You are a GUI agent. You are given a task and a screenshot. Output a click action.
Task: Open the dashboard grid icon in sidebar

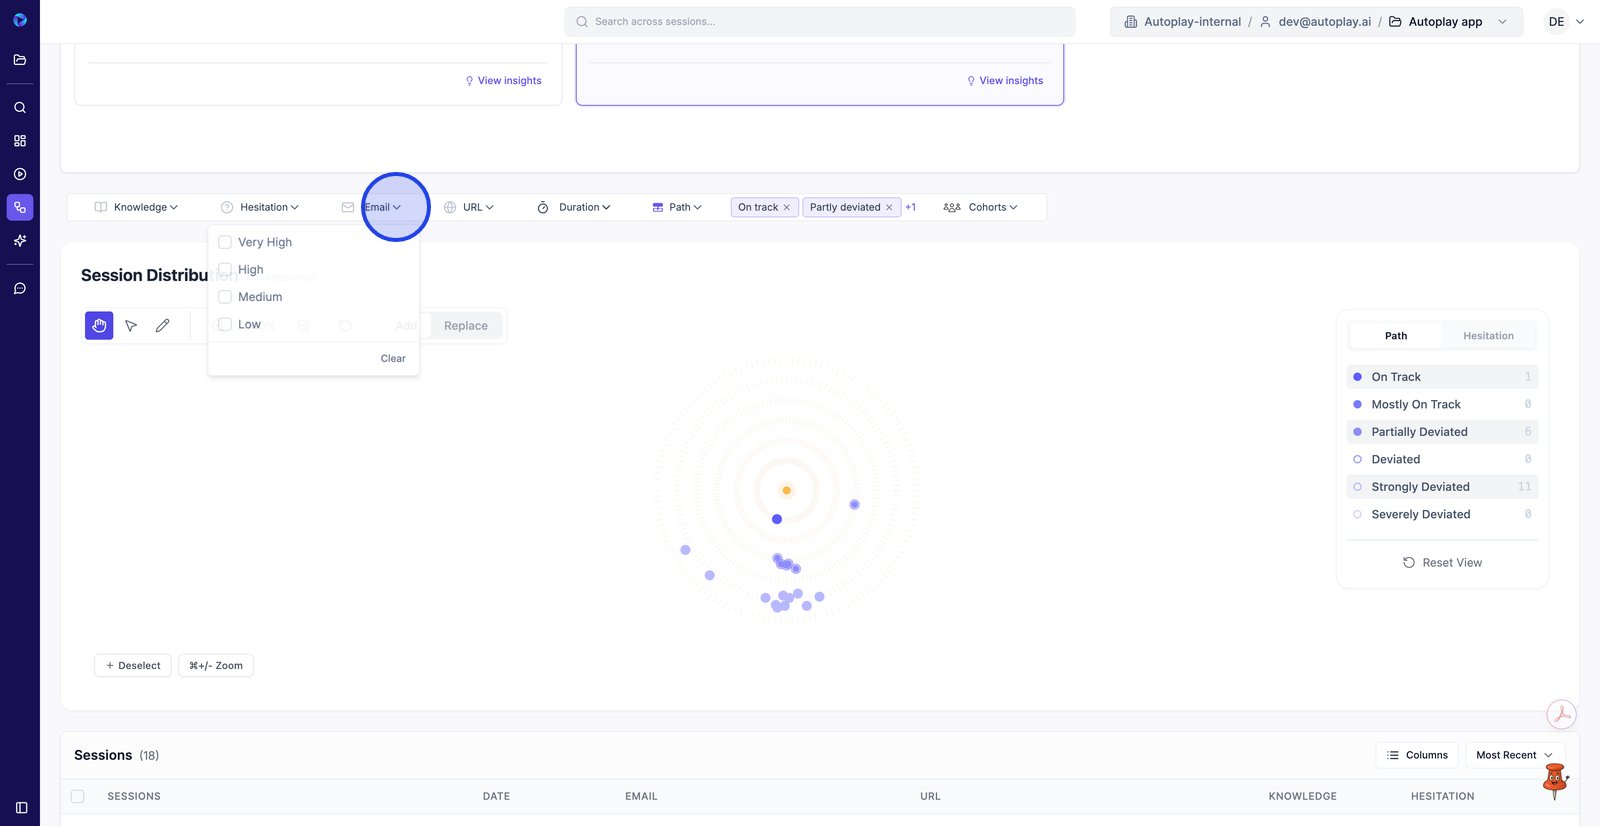pos(20,141)
